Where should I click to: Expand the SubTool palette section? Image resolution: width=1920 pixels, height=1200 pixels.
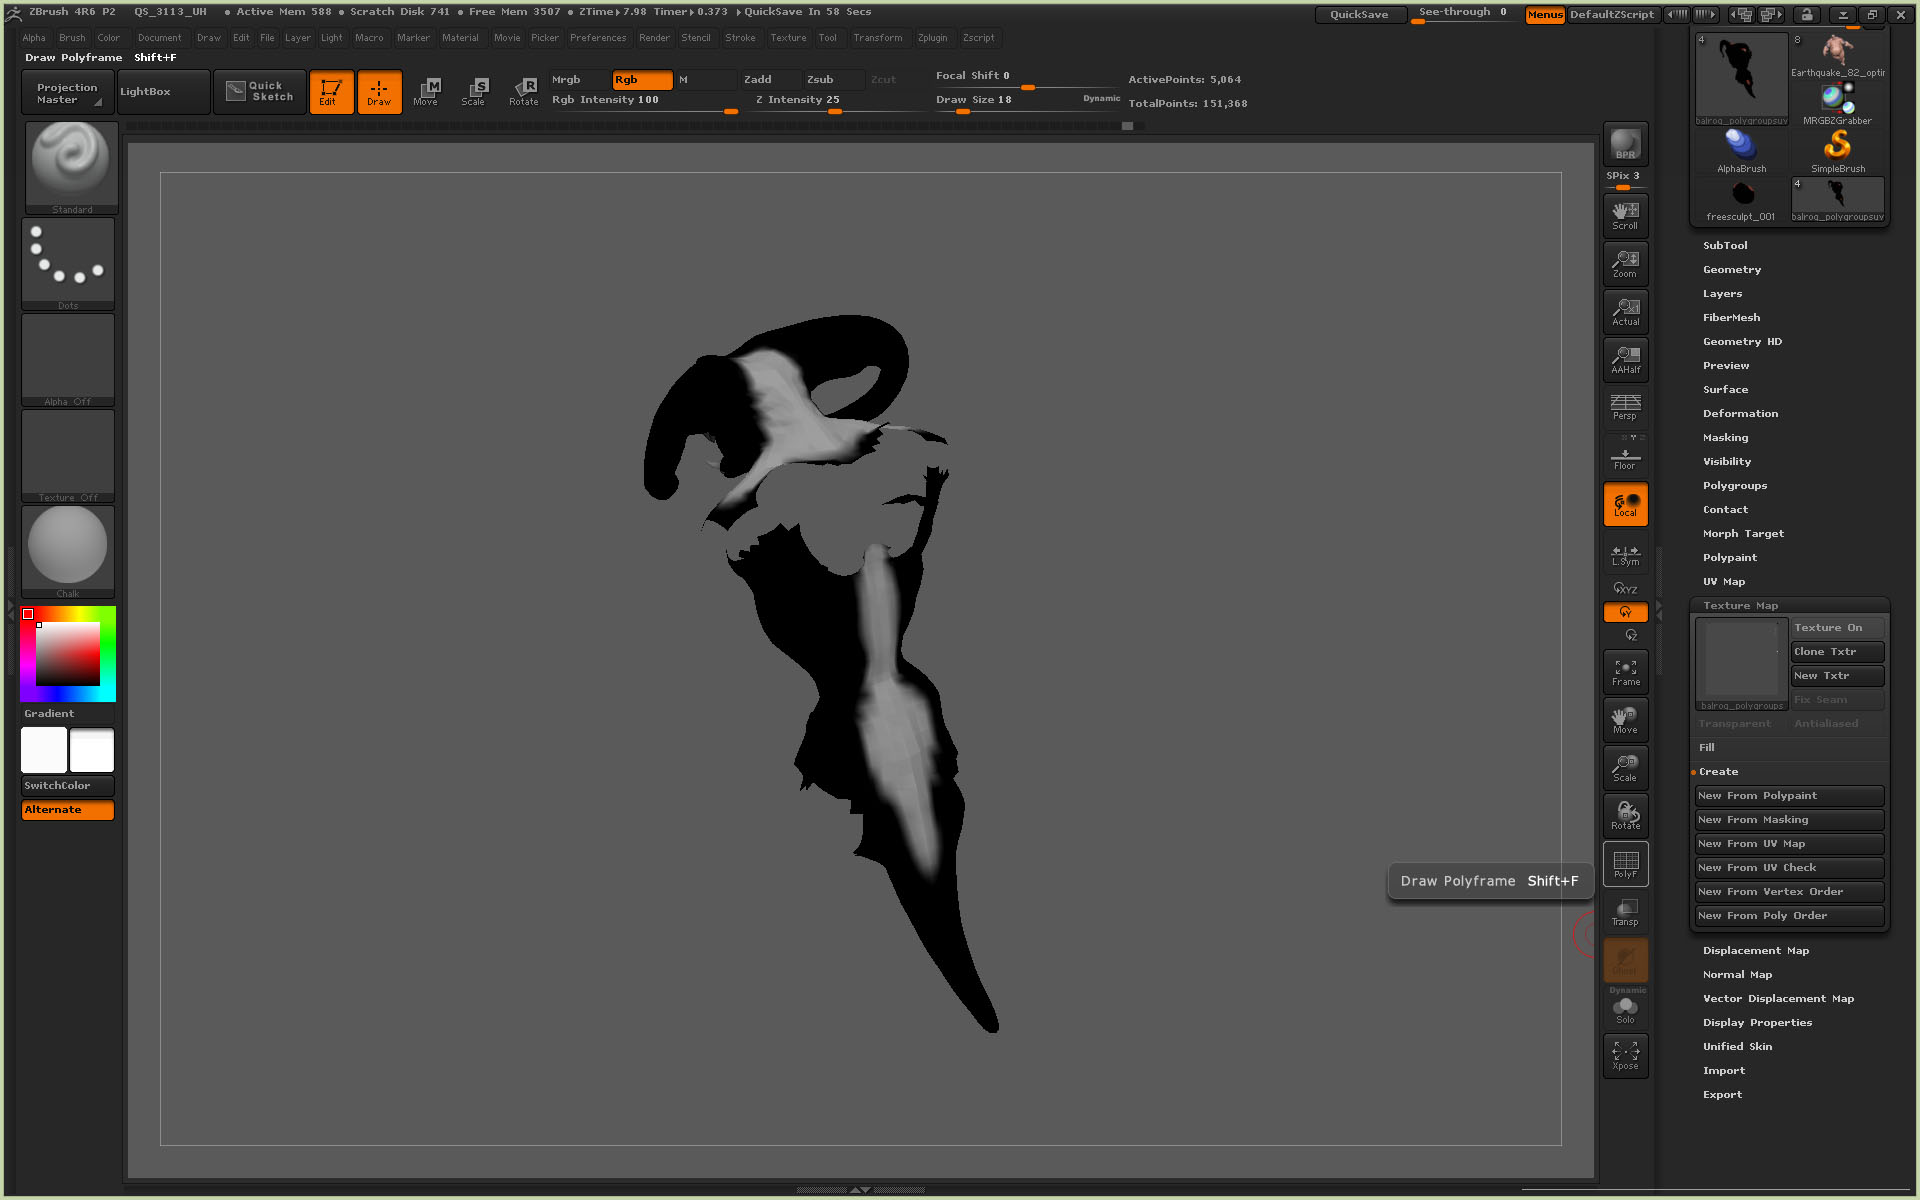tap(1725, 246)
